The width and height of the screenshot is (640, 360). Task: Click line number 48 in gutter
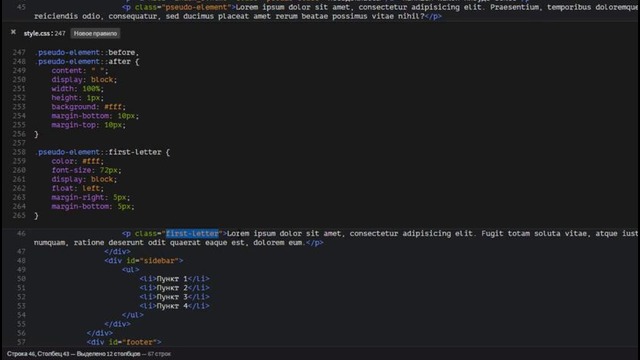coord(21,260)
